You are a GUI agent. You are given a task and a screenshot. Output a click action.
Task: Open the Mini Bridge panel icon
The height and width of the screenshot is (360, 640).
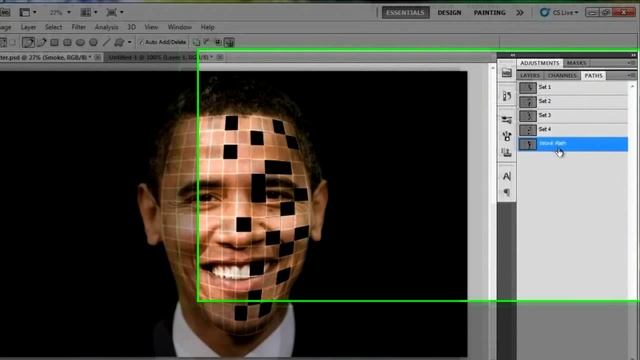tap(507, 73)
